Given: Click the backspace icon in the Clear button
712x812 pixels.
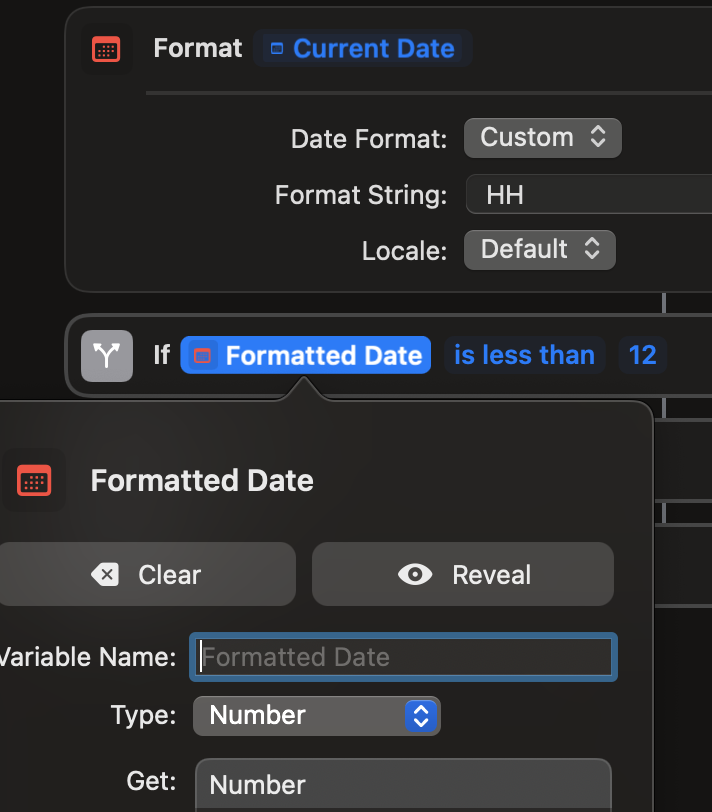Looking at the screenshot, I should (105, 575).
